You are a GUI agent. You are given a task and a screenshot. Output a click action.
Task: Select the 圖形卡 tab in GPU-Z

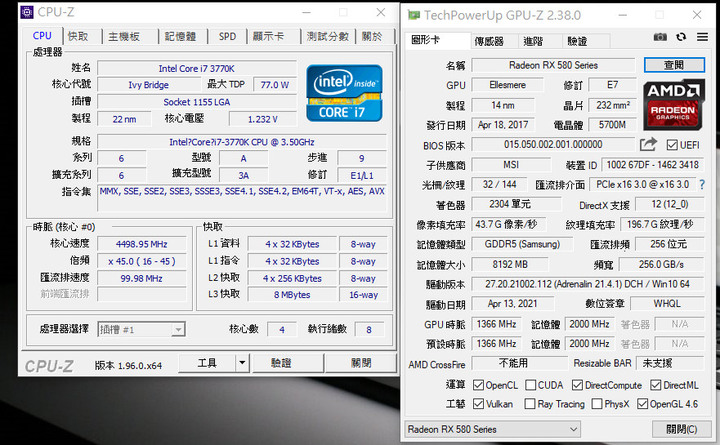pos(438,40)
